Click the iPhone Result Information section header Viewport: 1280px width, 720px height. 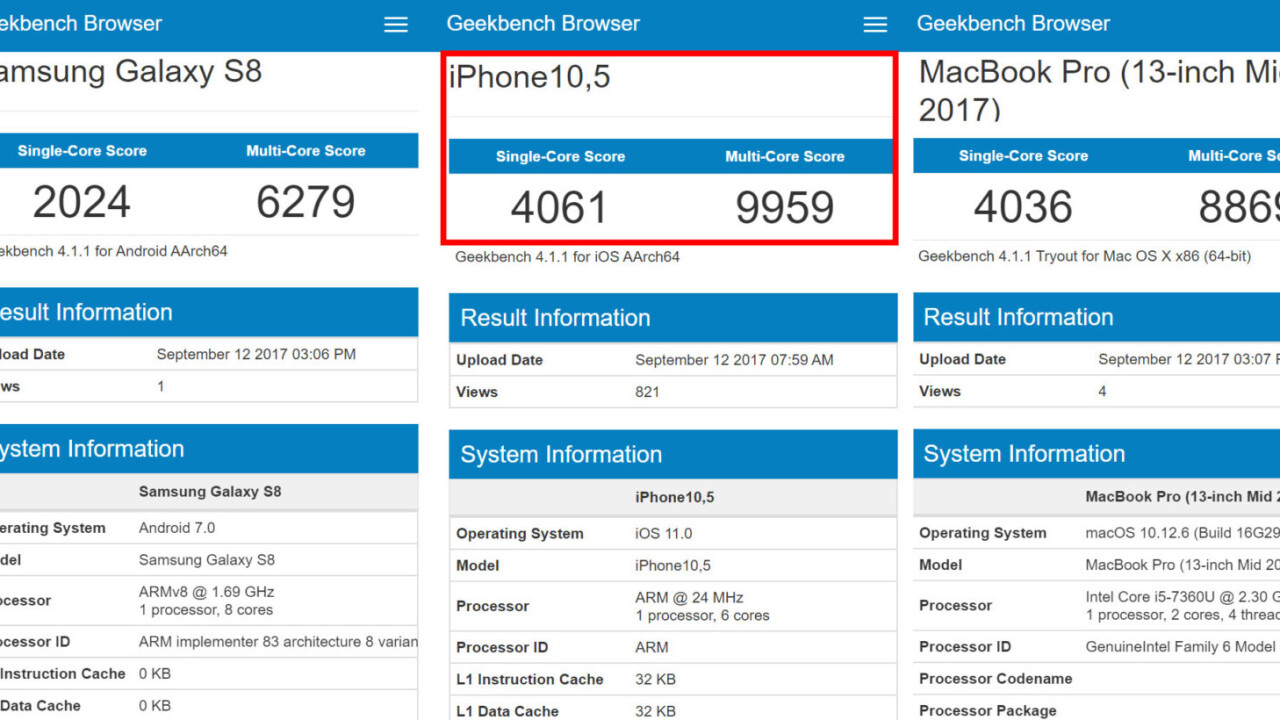(x=555, y=318)
